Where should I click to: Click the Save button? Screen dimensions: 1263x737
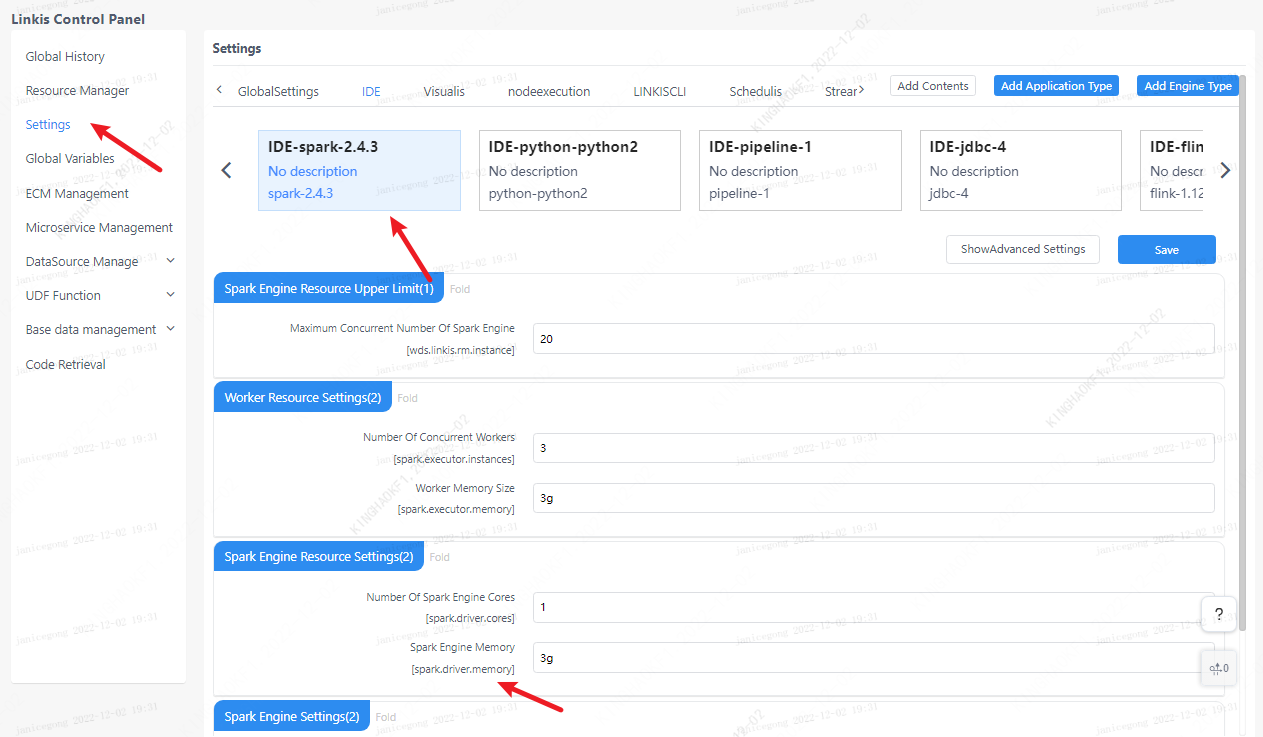point(1166,249)
